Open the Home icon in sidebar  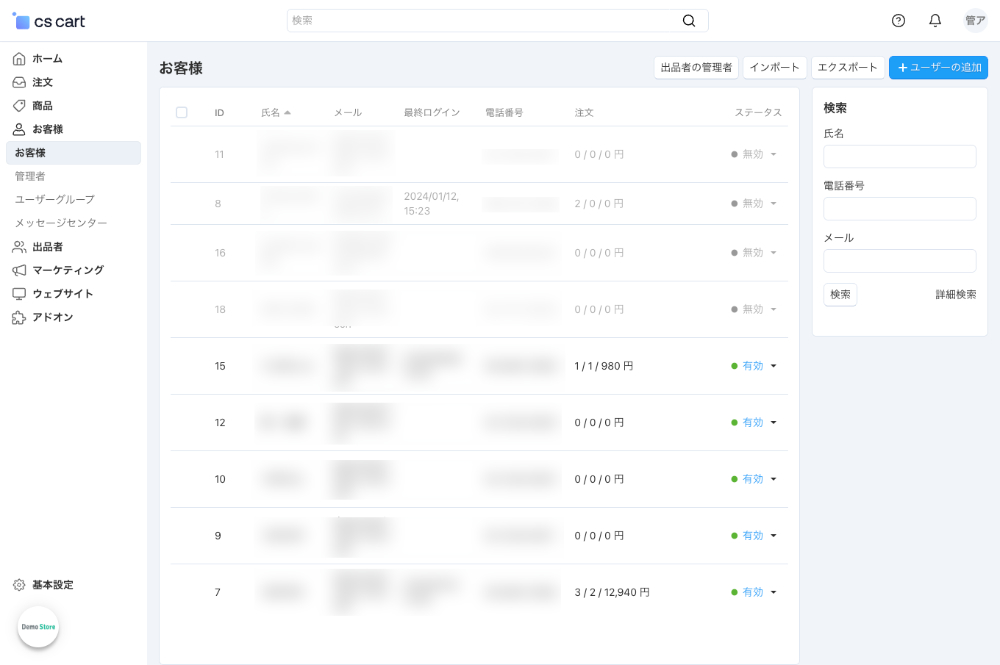(19, 59)
